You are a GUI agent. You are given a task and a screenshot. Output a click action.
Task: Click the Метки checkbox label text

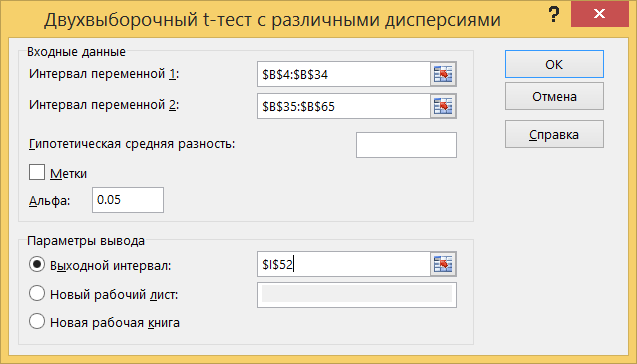68,173
